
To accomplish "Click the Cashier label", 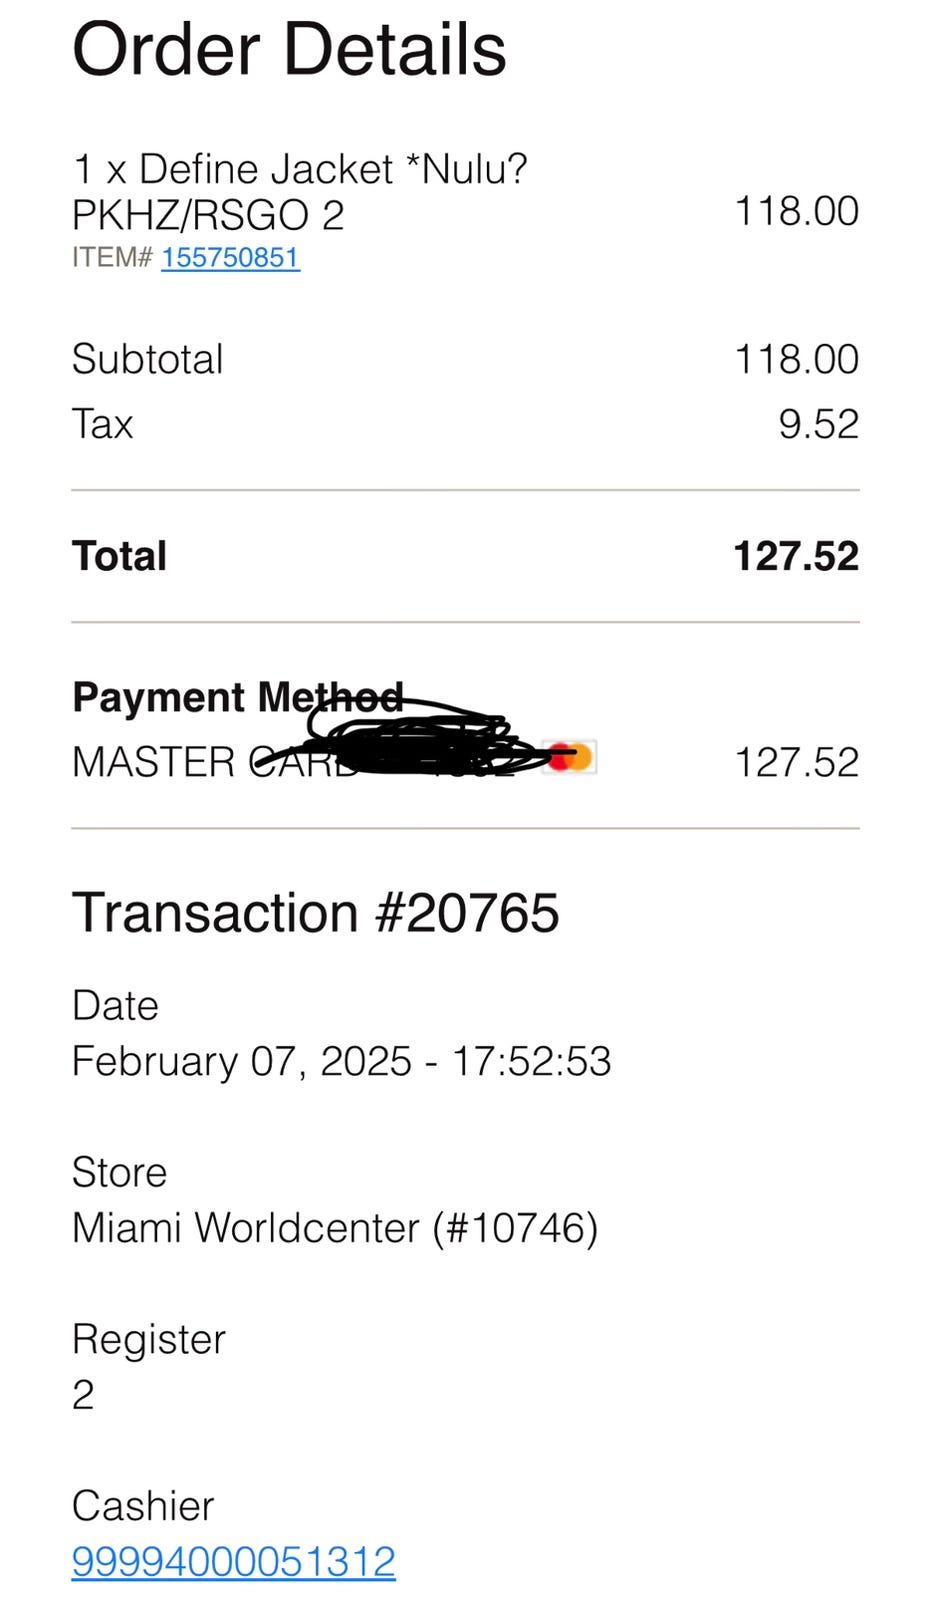I will click(x=142, y=1505).
